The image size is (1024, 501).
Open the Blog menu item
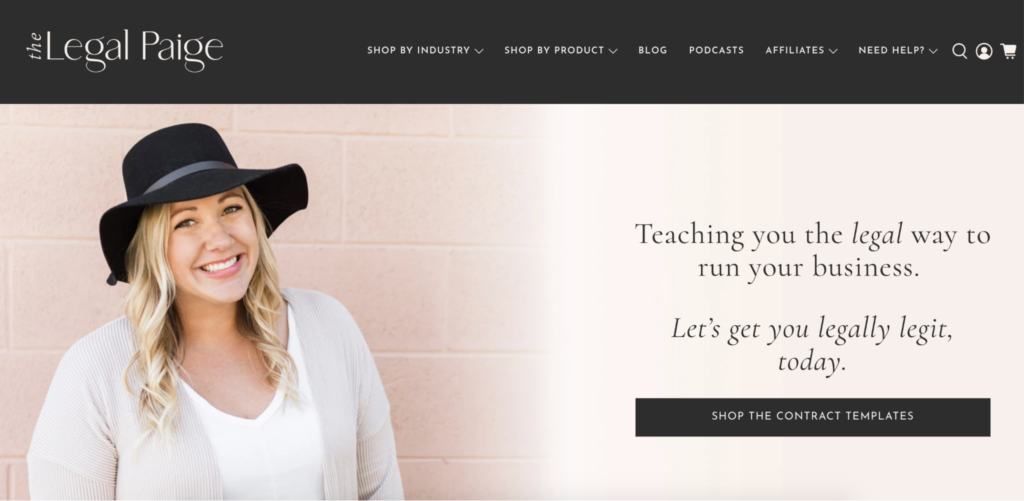point(652,50)
